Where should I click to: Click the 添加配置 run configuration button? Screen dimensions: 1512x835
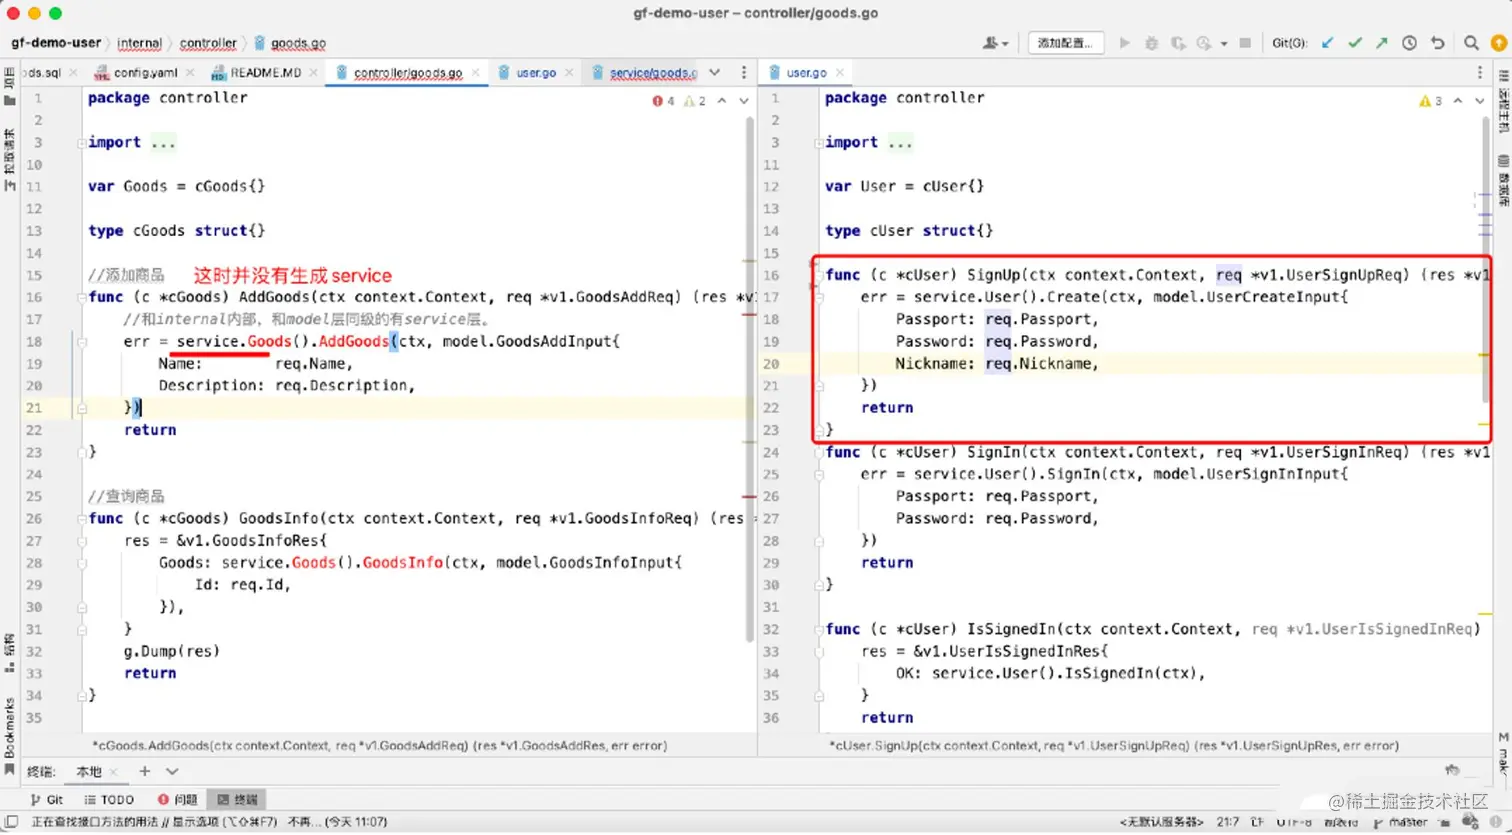click(x=1064, y=43)
